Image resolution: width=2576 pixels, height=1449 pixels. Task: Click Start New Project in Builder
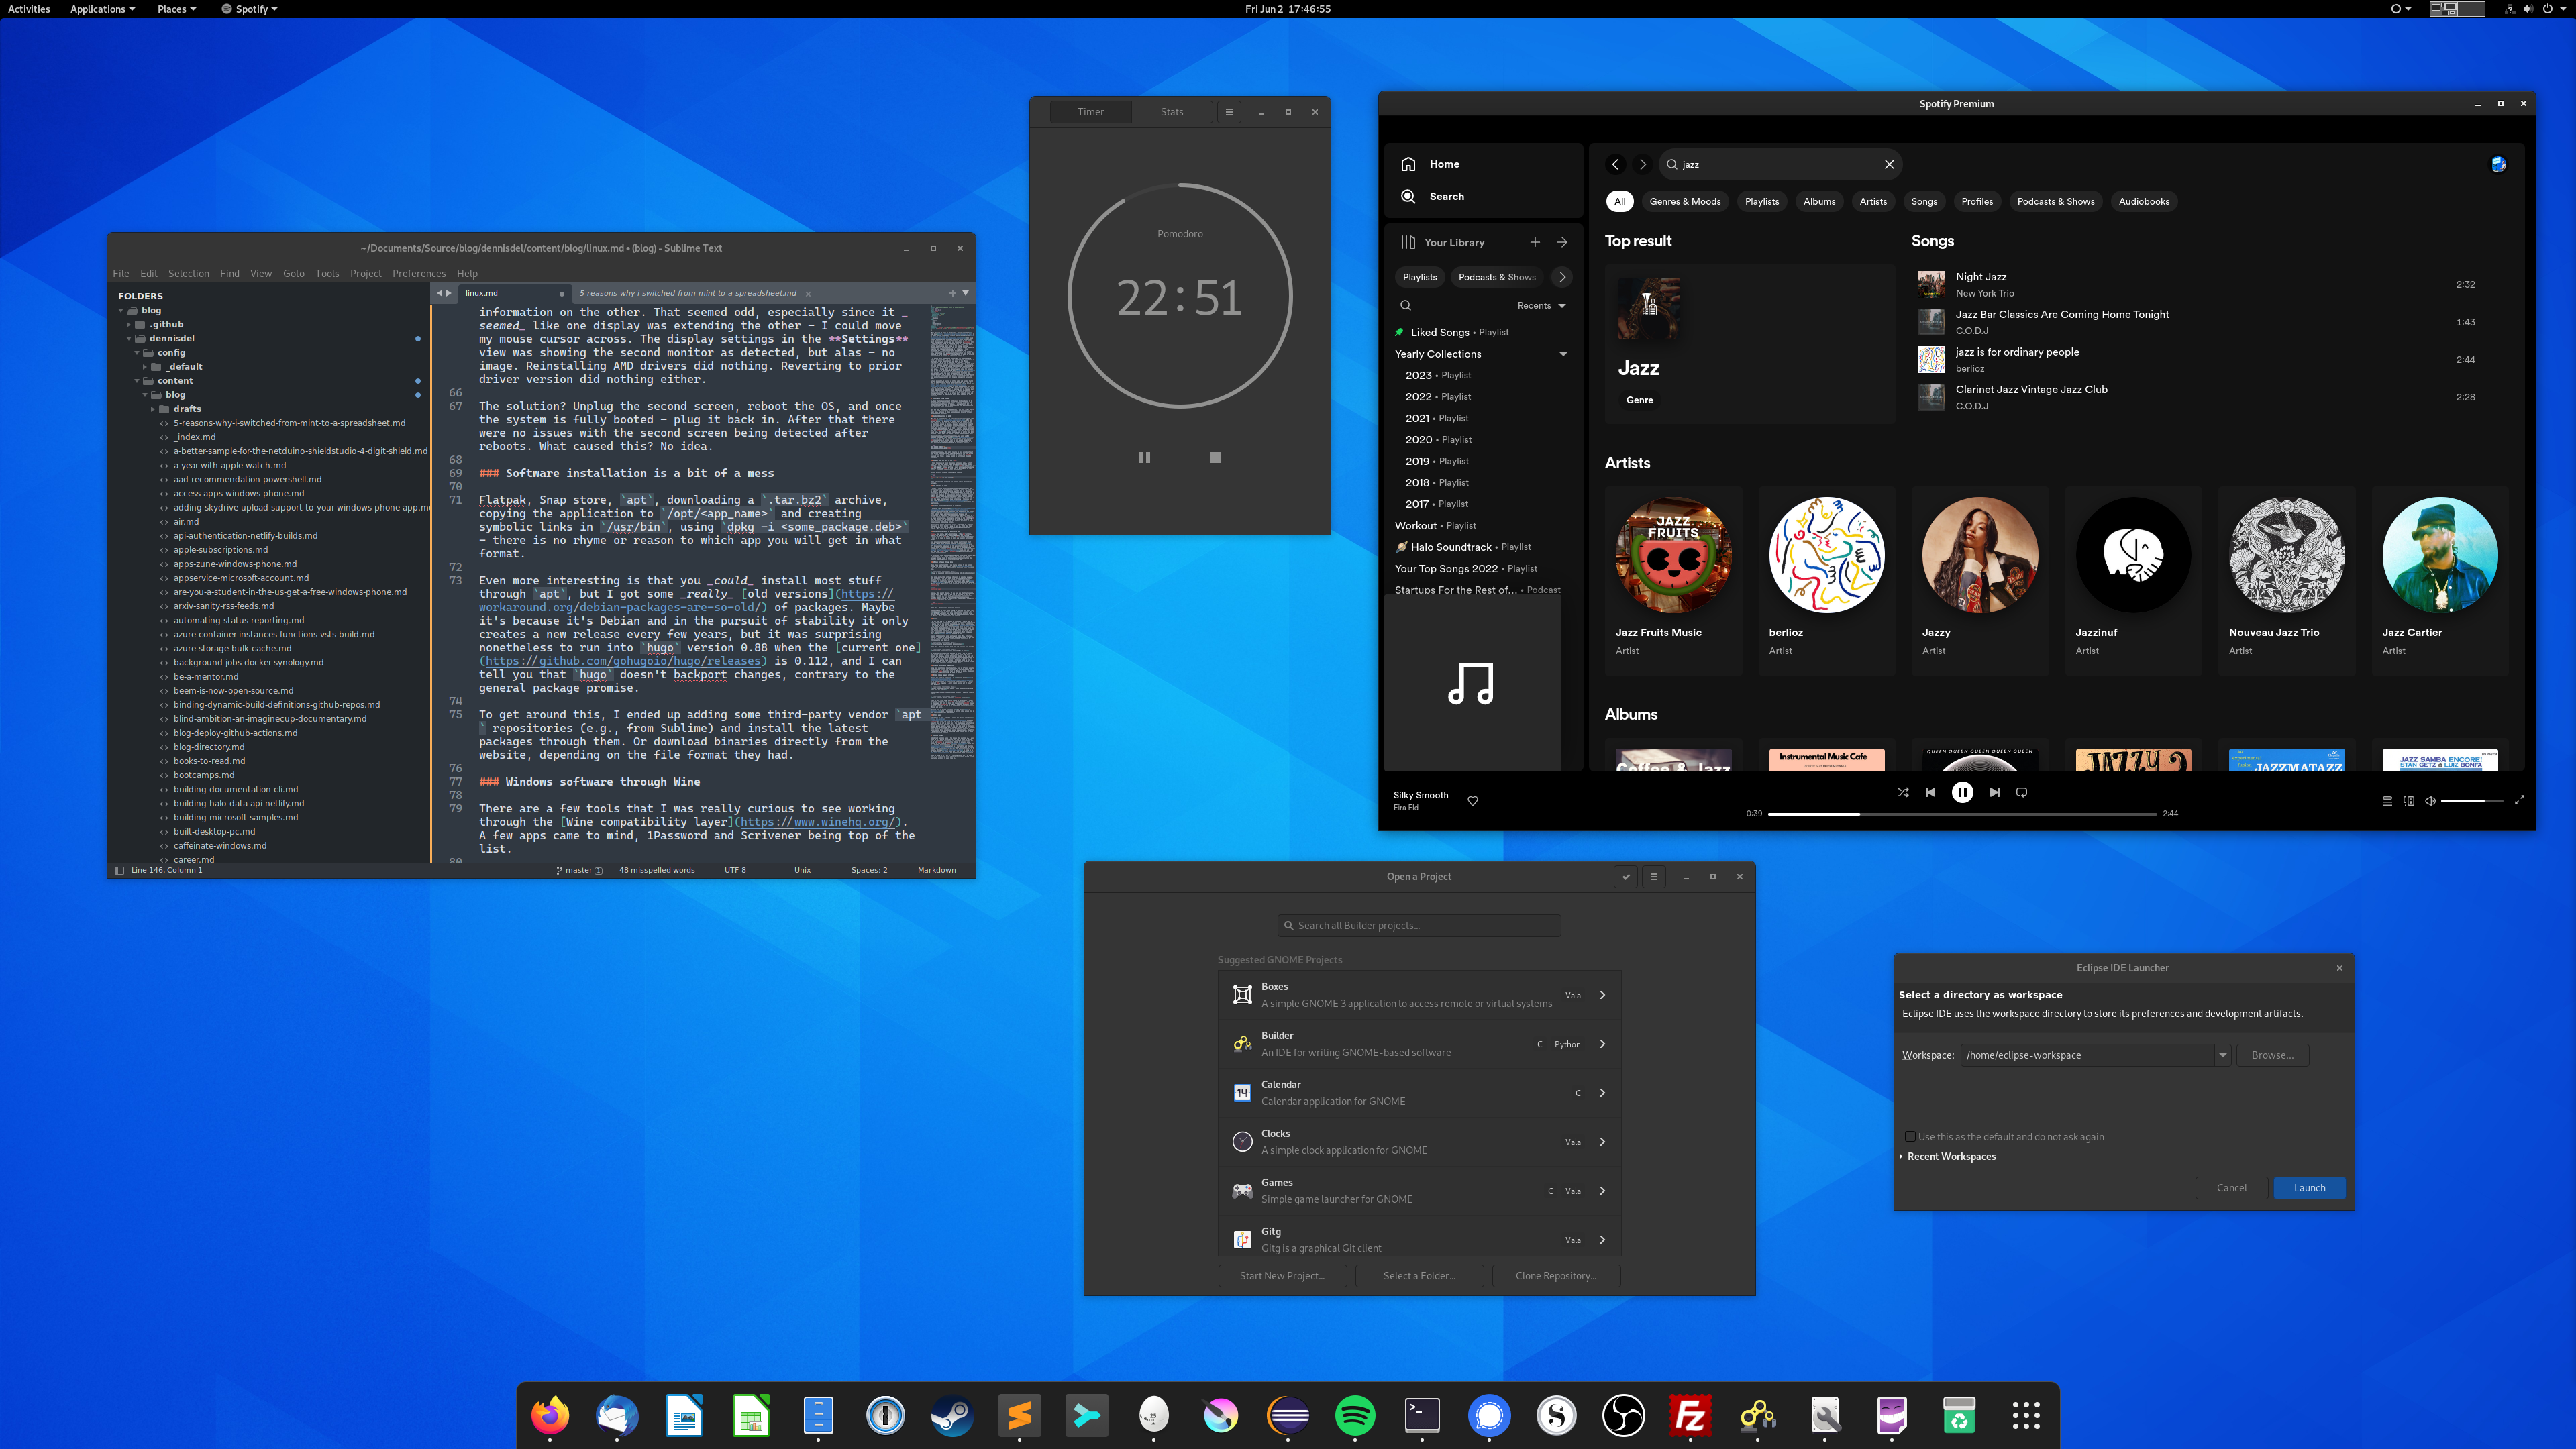point(1282,1276)
